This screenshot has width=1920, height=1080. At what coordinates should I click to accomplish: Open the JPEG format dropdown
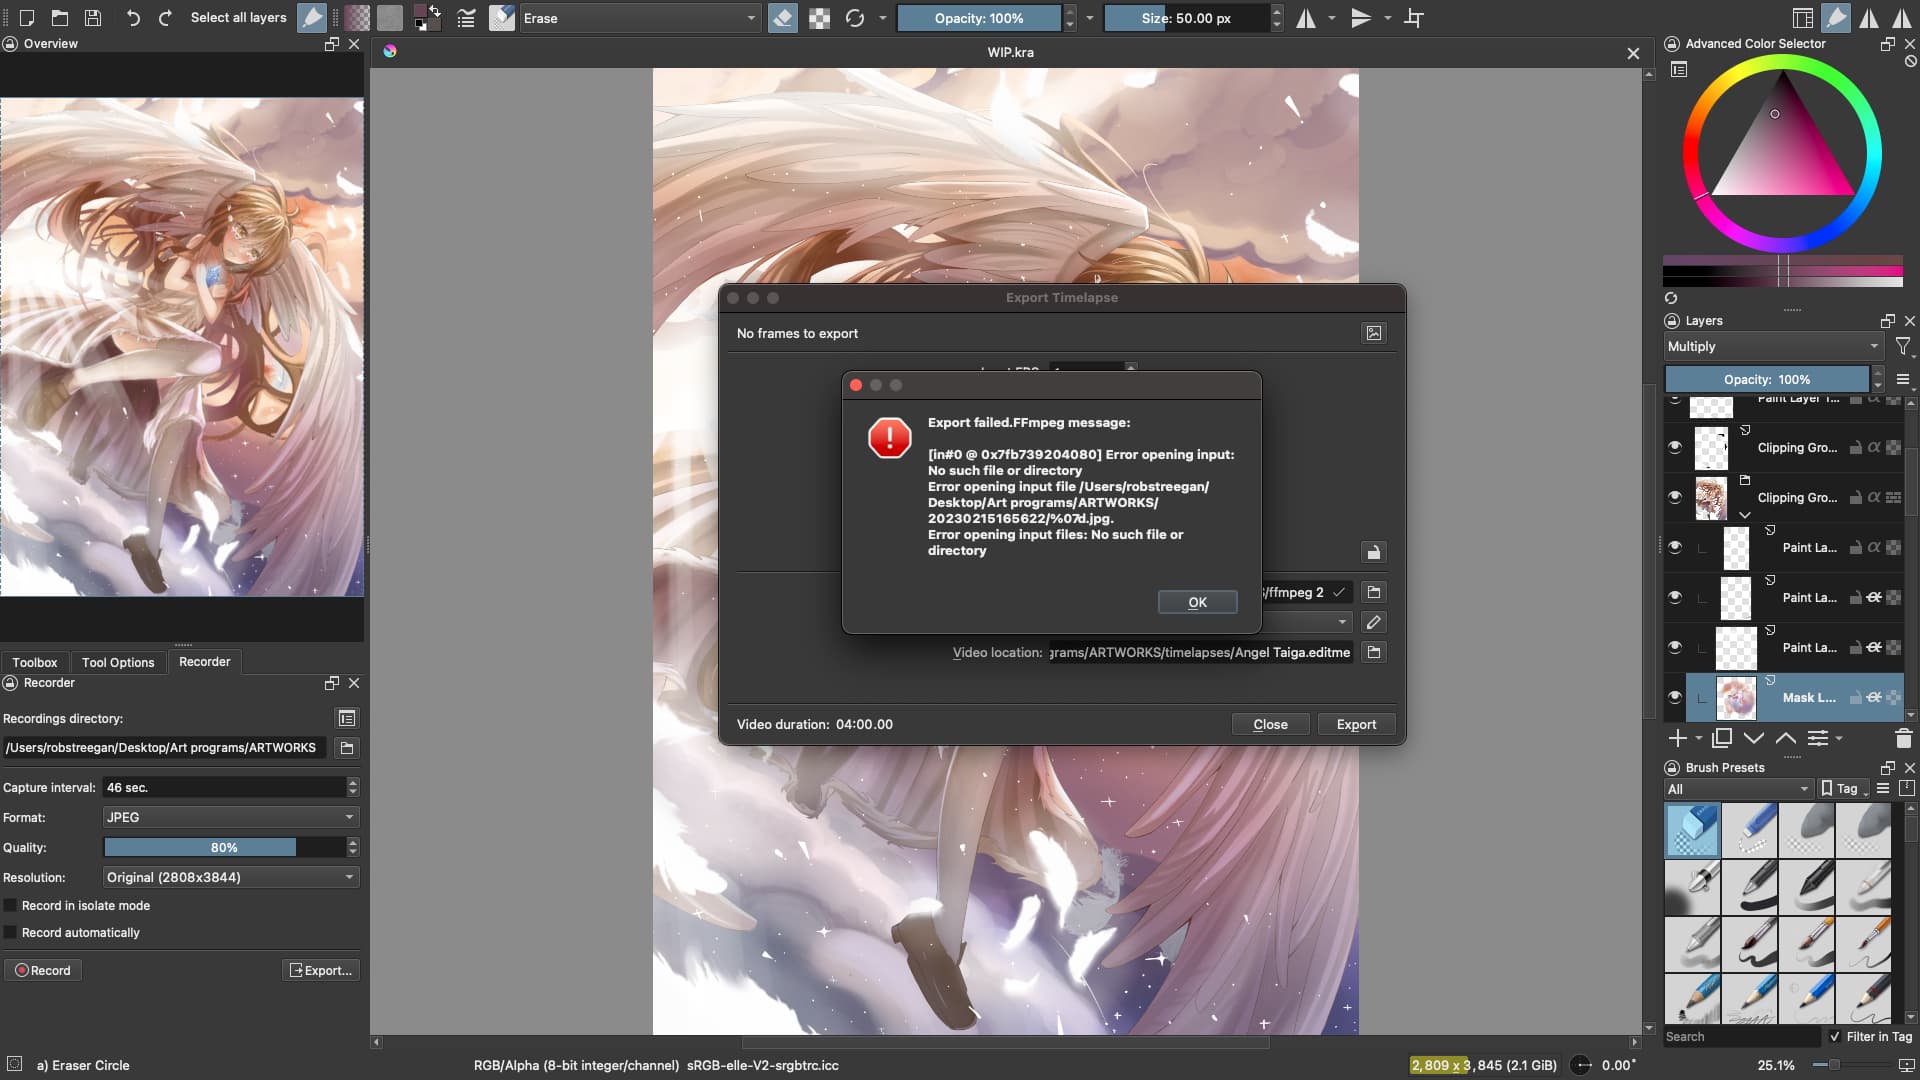tap(230, 817)
